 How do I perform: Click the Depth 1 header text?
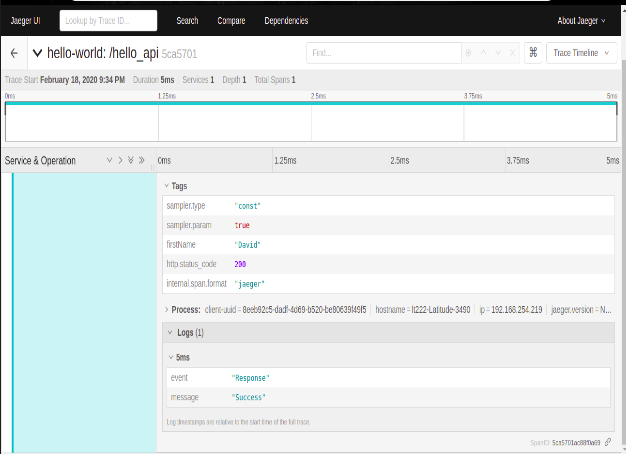click(x=234, y=80)
